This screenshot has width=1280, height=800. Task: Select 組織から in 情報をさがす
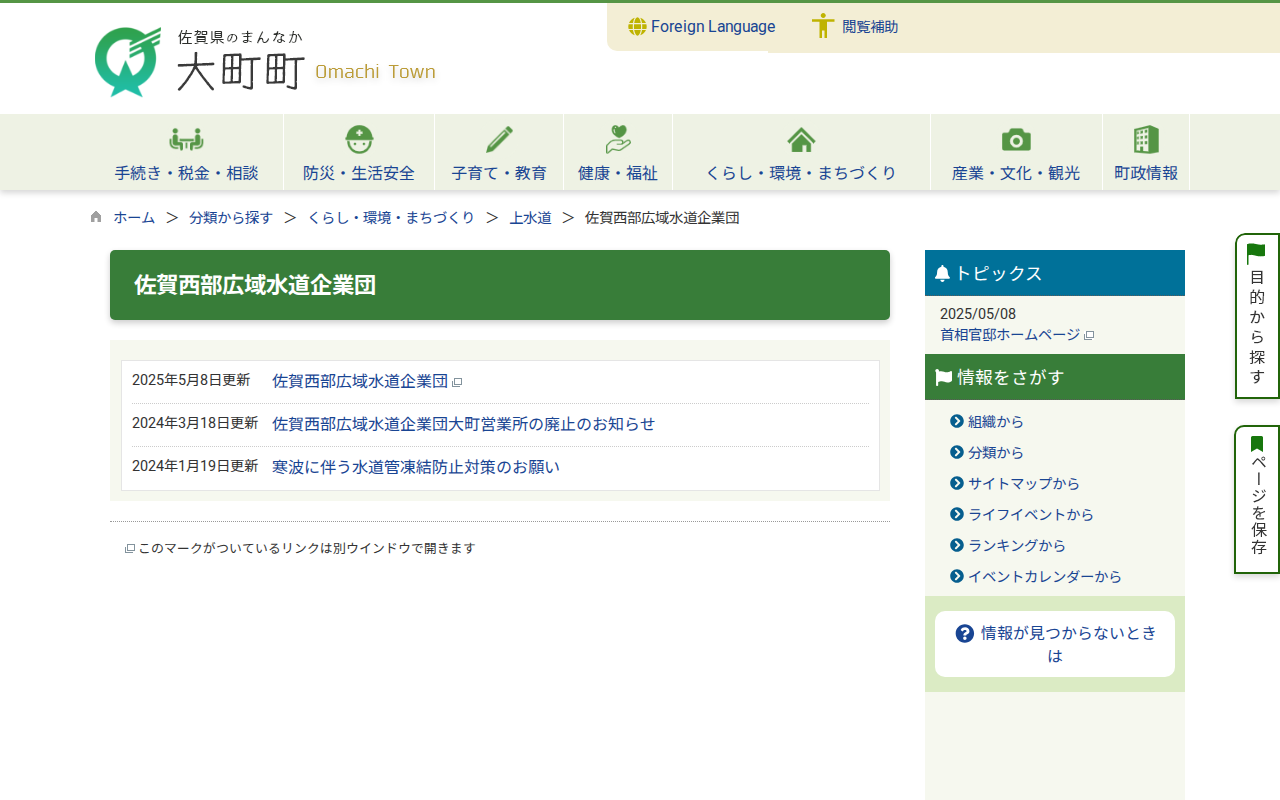tap(996, 422)
